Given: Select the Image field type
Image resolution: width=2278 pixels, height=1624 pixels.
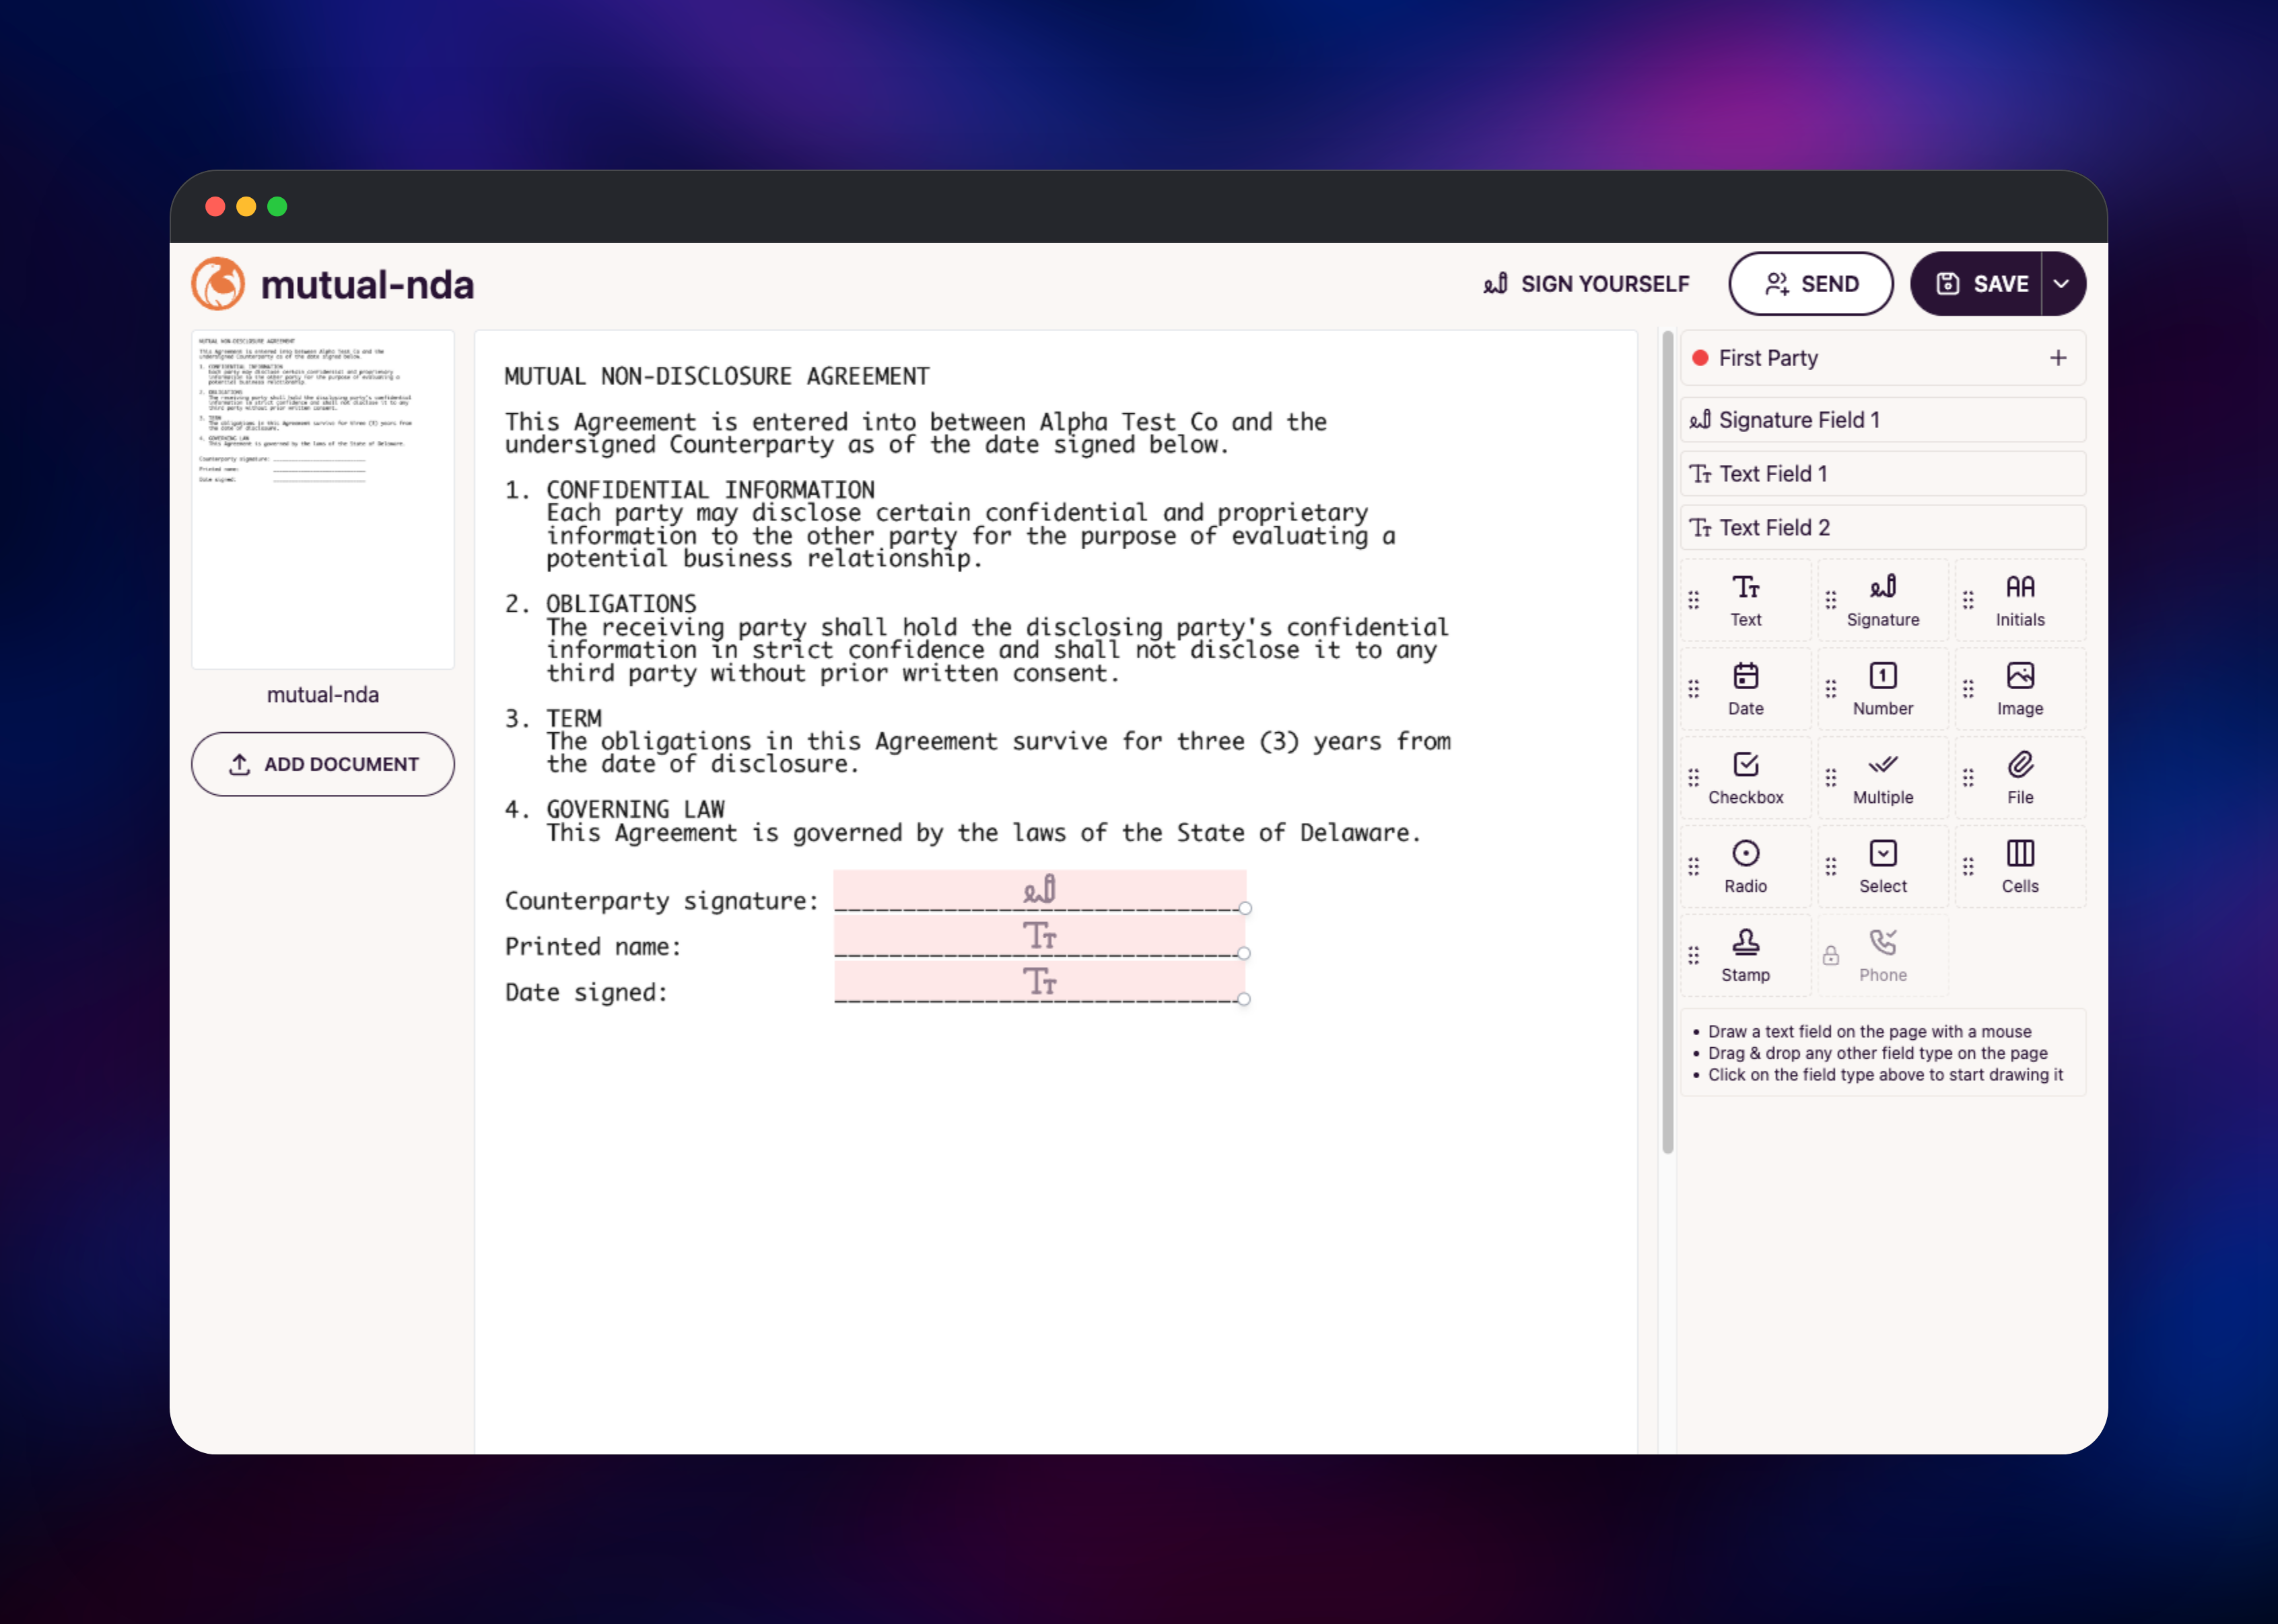Looking at the screenshot, I should [x=2019, y=689].
